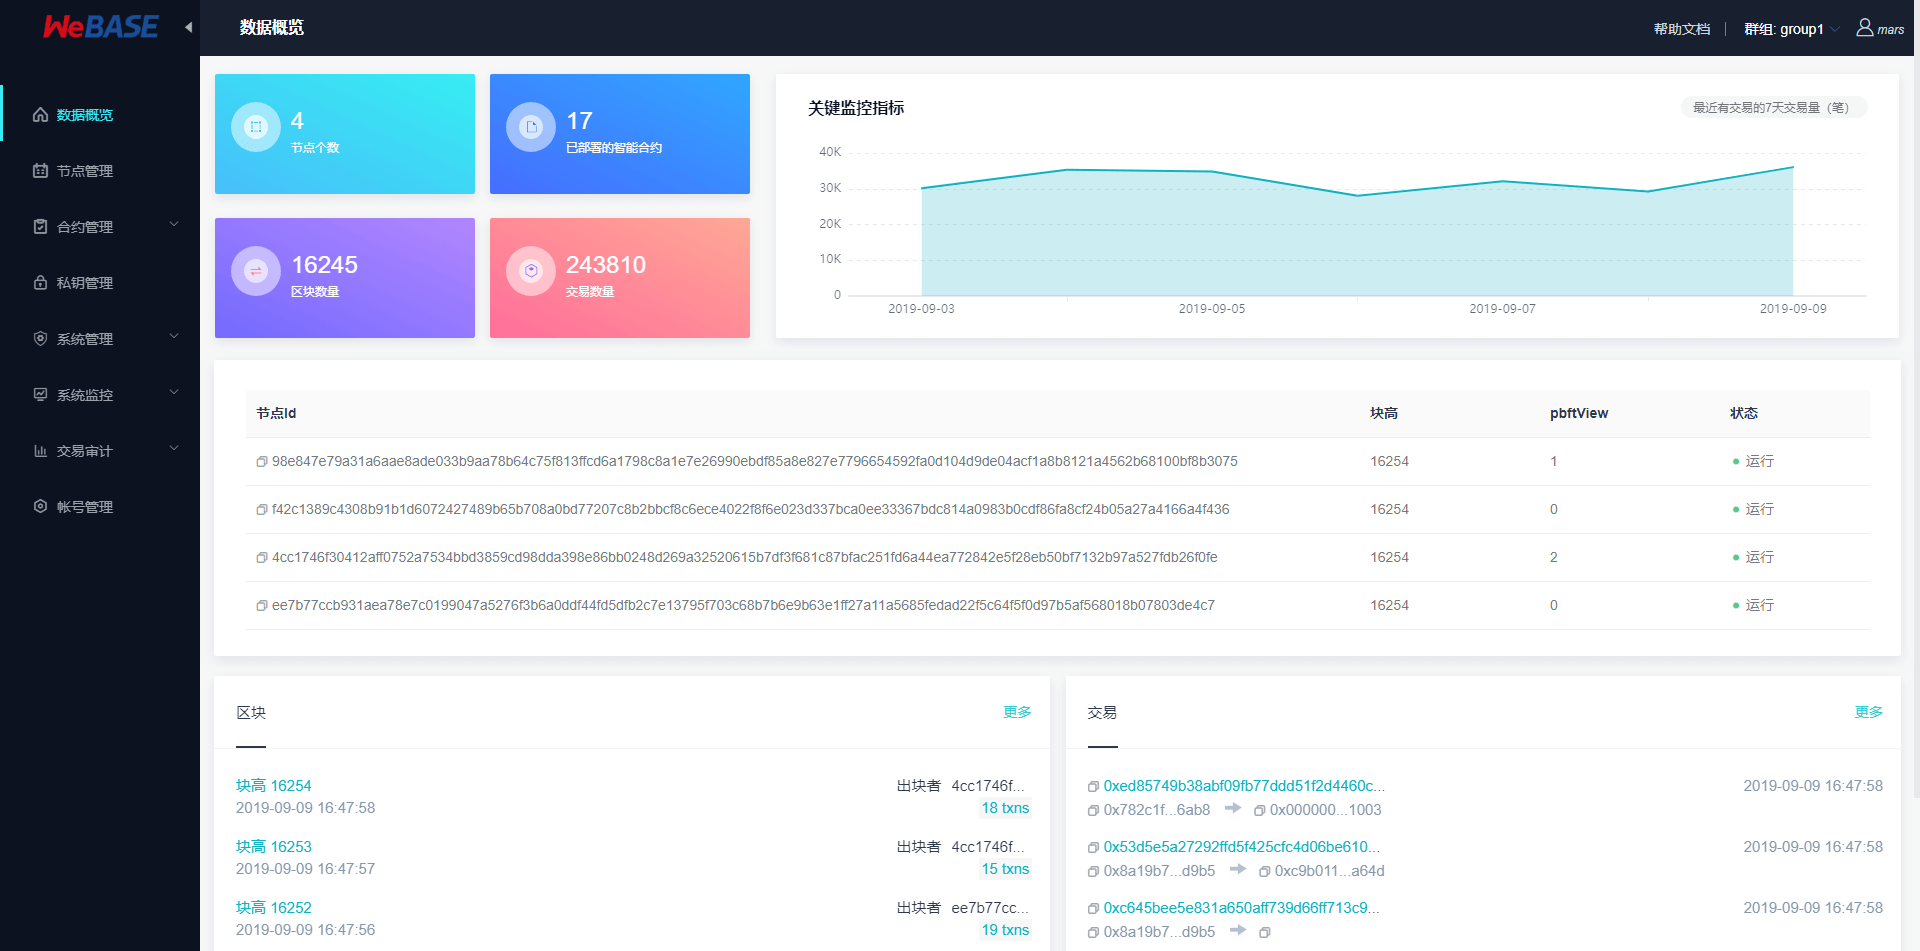
Task: Click the 区块 panel tab title
Action: coord(251,713)
